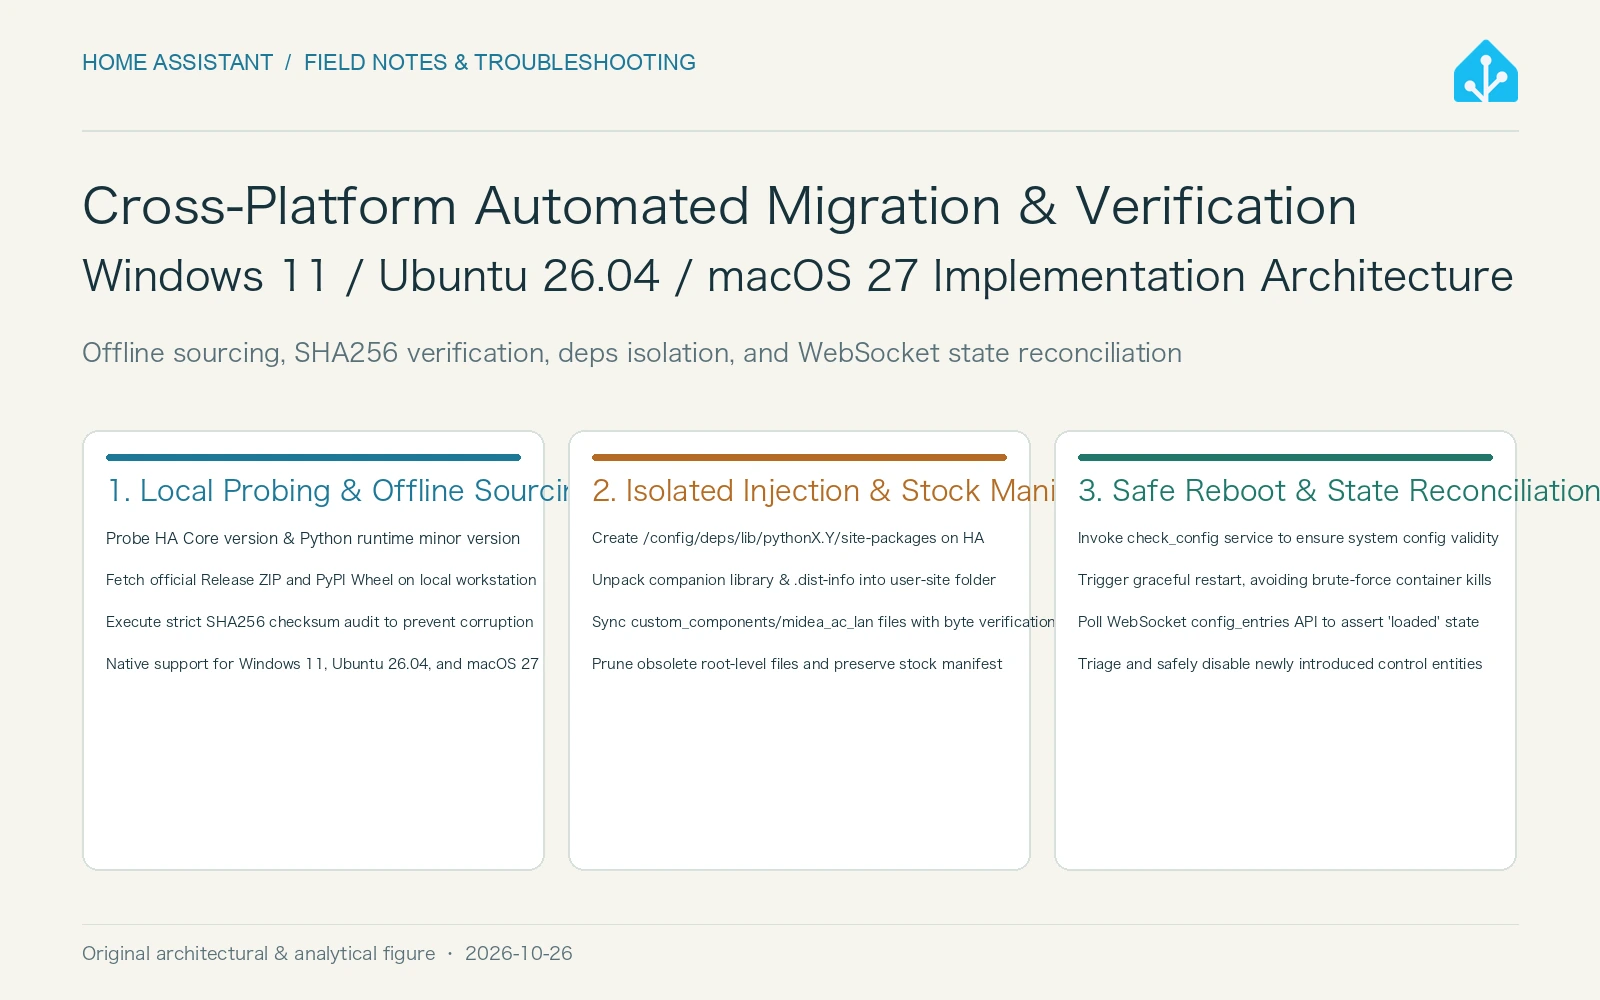Click the footer Original architectural & analytical figure text

(x=259, y=953)
